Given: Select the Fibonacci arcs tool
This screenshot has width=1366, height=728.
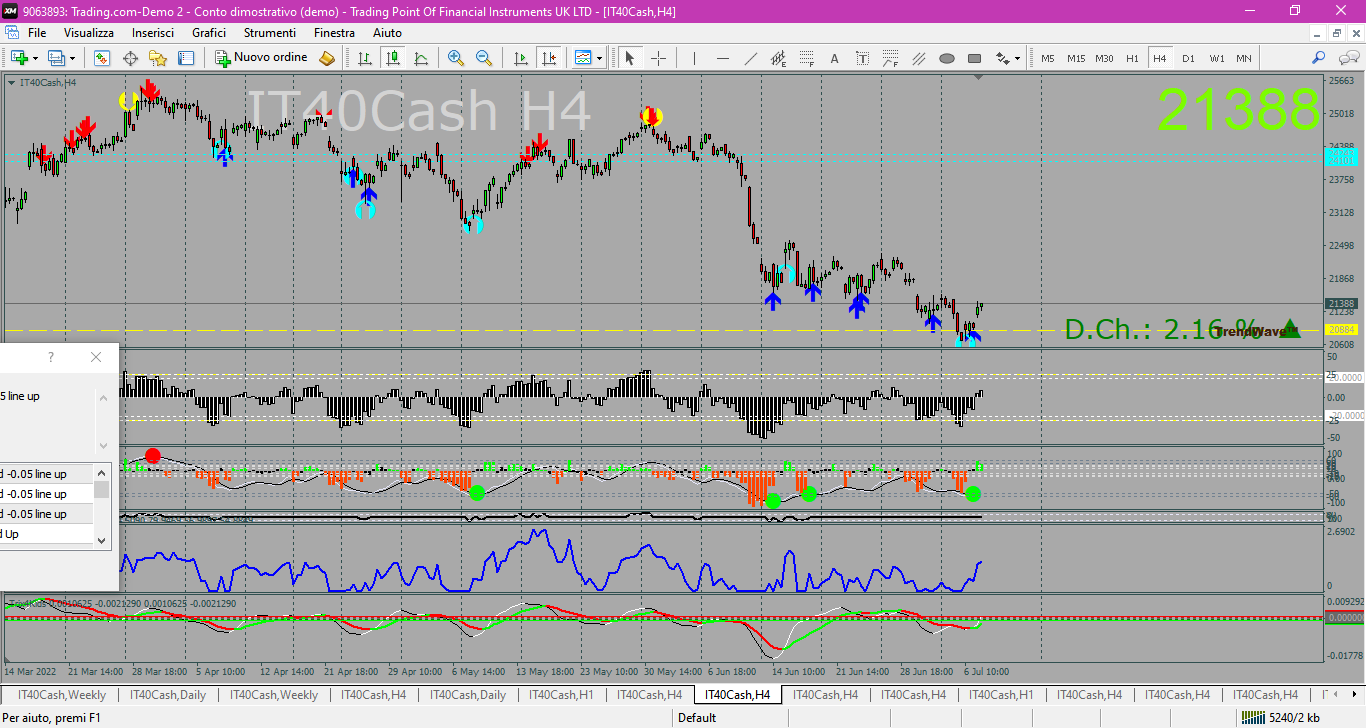Looking at the screenshot, I should tap(891, 58).
